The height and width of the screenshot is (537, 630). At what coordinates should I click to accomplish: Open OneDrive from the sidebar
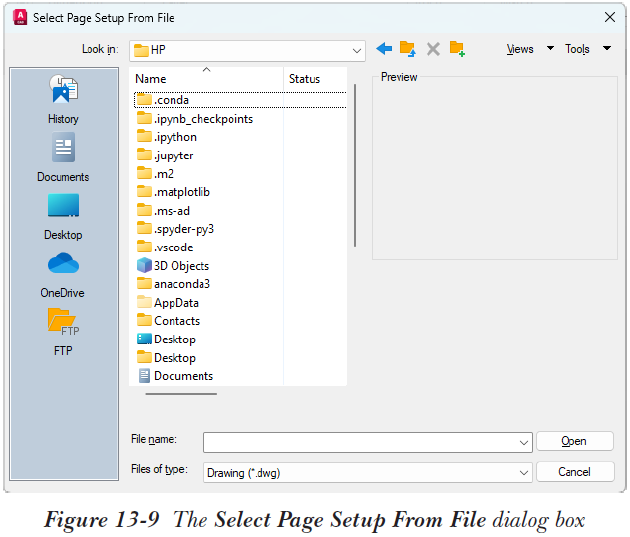pos(63,275)
